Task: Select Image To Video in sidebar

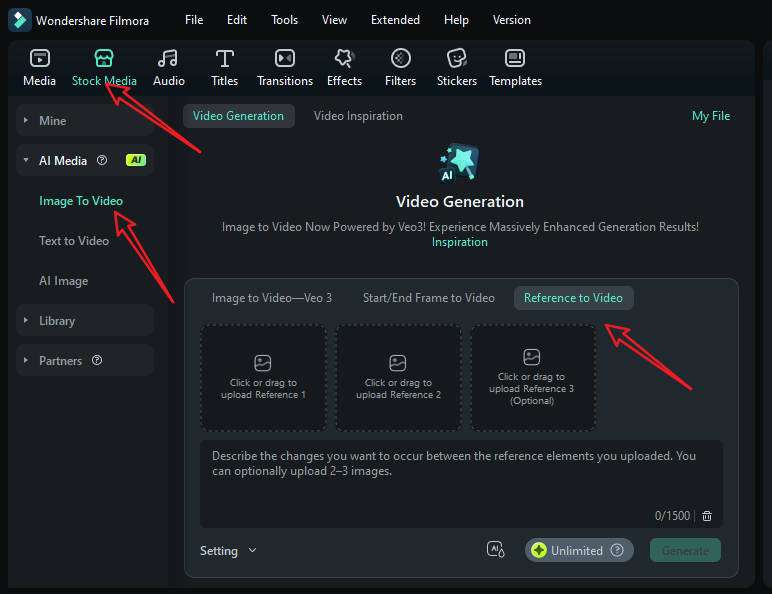Action: [x=81, y=200]
